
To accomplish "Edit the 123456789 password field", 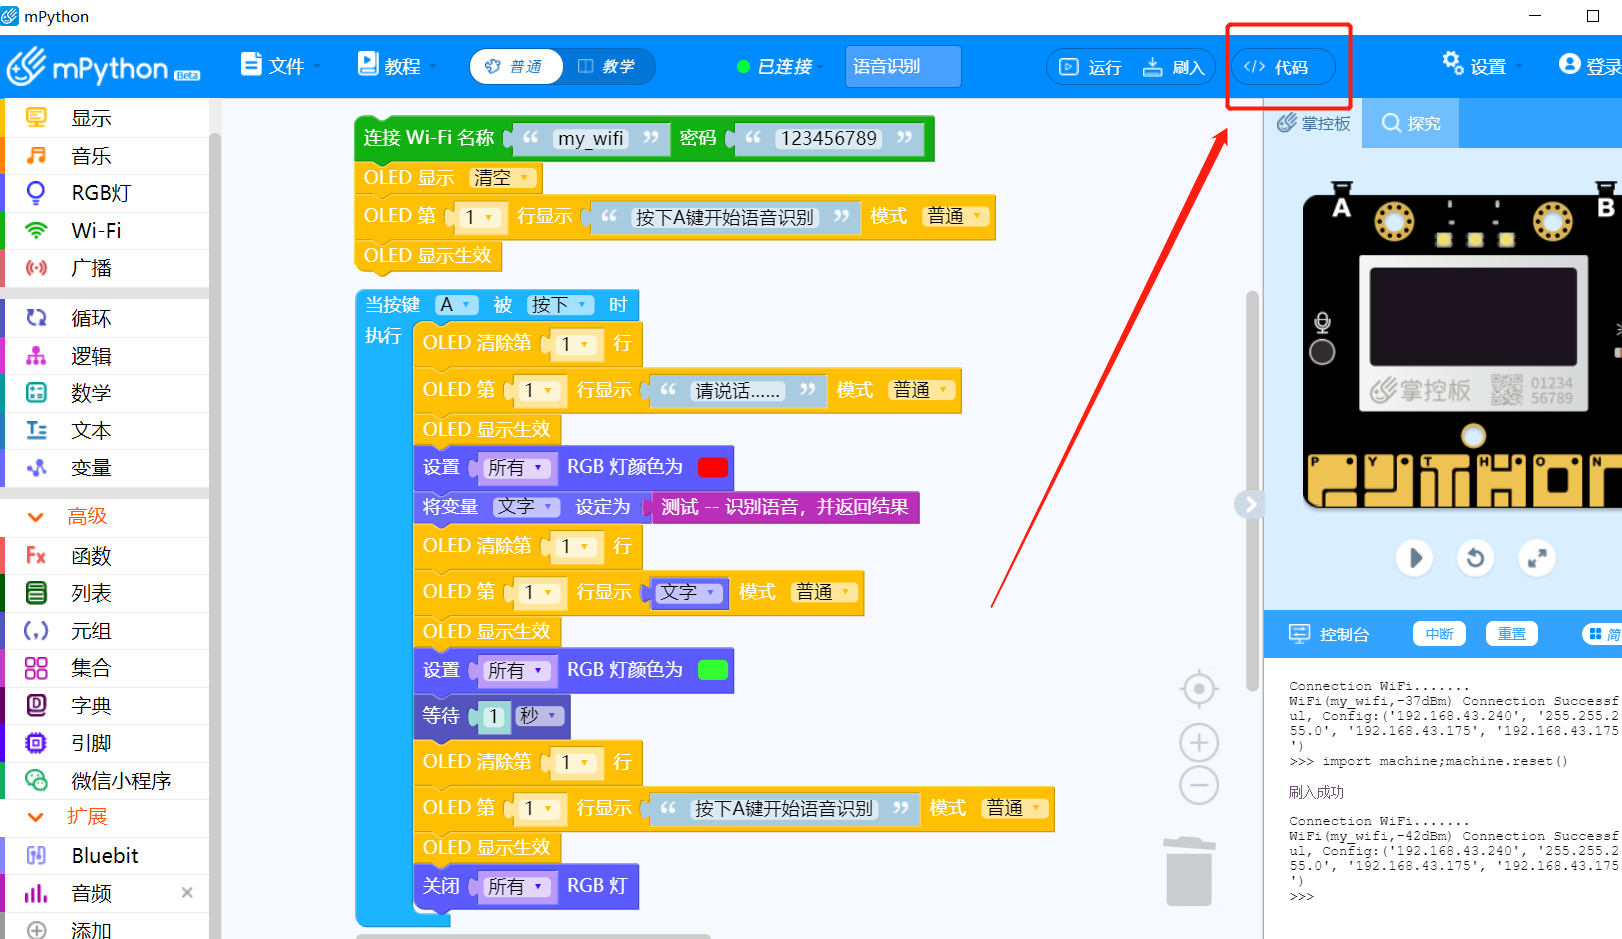I will [x=829, y=139].
